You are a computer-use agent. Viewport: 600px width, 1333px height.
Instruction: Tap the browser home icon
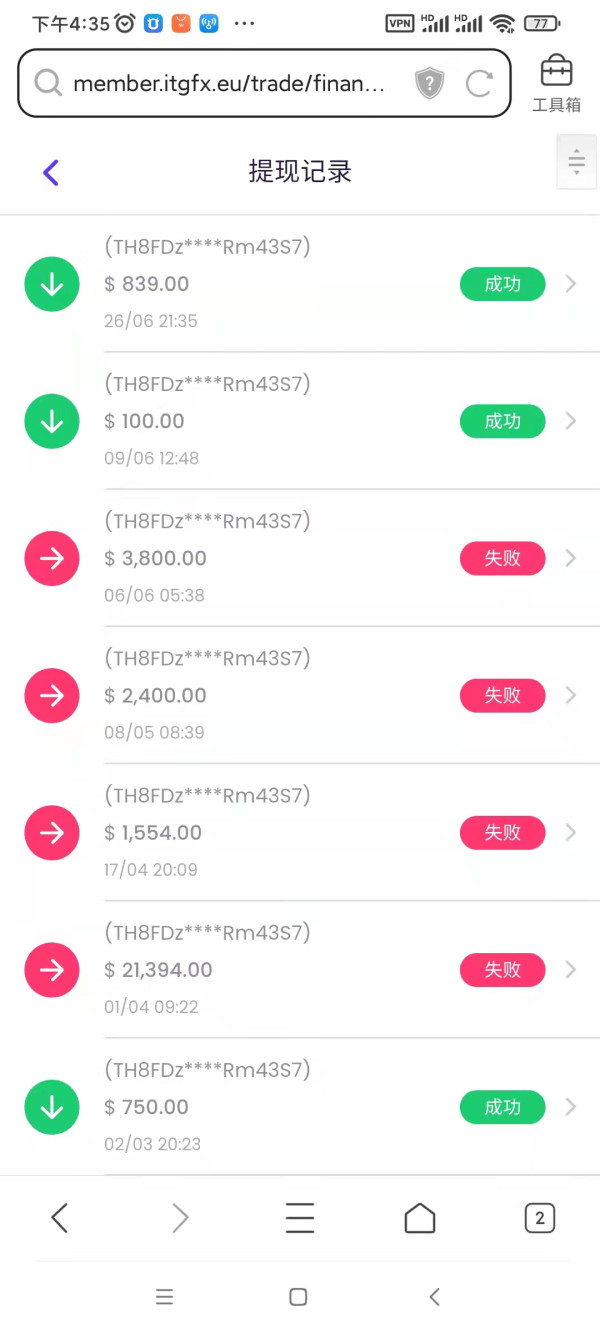[x=420, y=1217]
